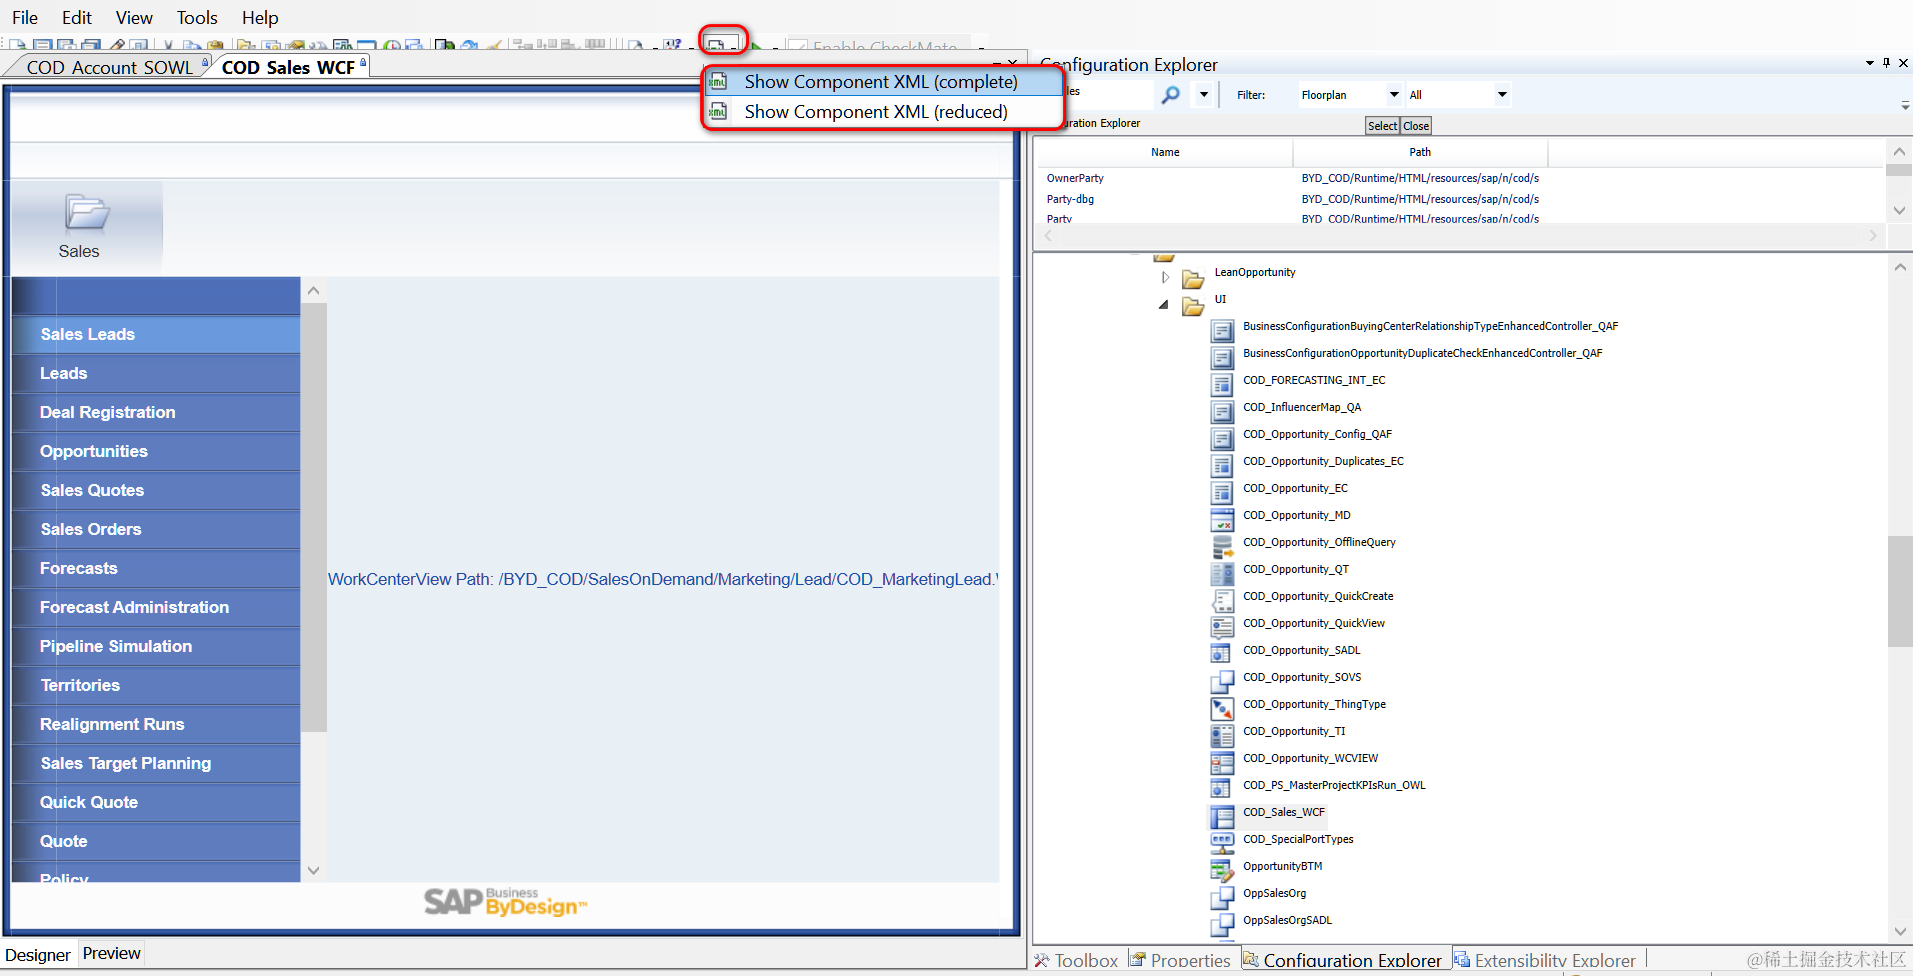This screenshot has height=976, width=1913.
Task: Click the port types icon of COD_SpecialPortTypes
Action: 1222,843
